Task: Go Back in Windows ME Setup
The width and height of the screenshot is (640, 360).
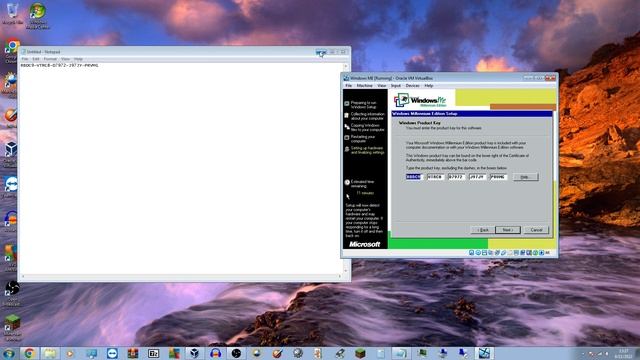Action: click(x=483, y=230)
